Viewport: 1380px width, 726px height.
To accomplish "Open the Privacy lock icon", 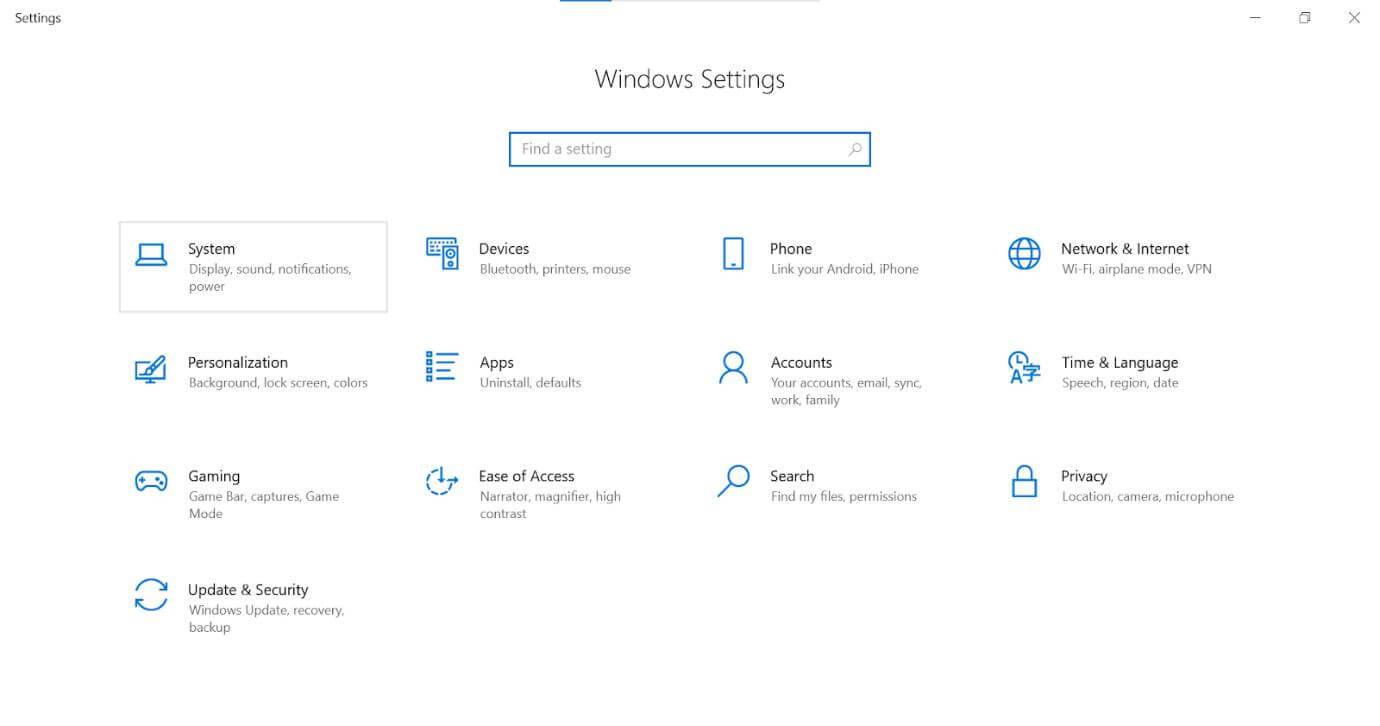I will tap(1024, 481).
